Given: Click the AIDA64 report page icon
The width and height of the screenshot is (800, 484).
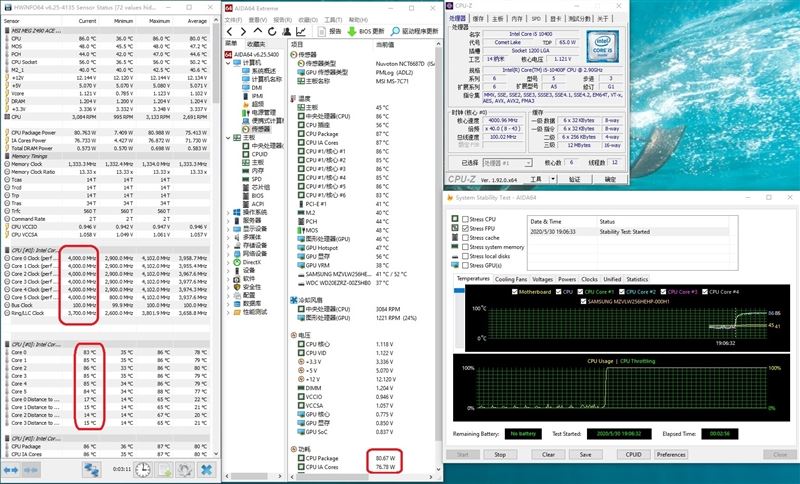Looking at the screenshot, I should 321,32.
